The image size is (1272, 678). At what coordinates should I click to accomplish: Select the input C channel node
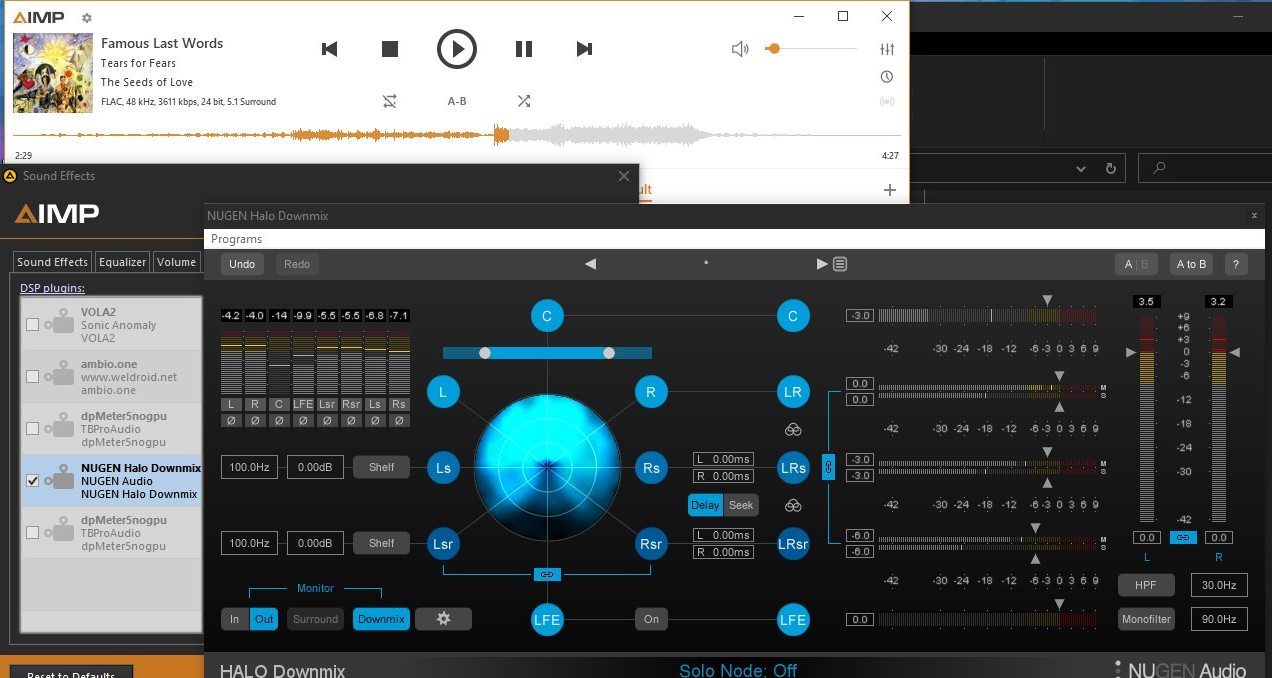547,317
